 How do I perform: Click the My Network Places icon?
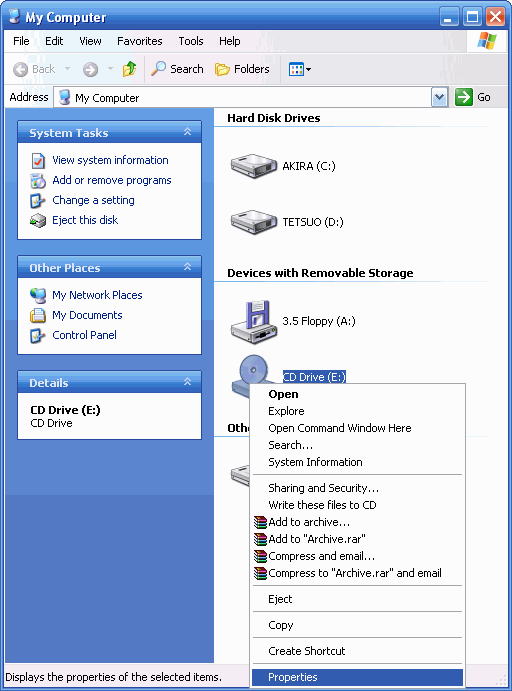coord(38,296)
